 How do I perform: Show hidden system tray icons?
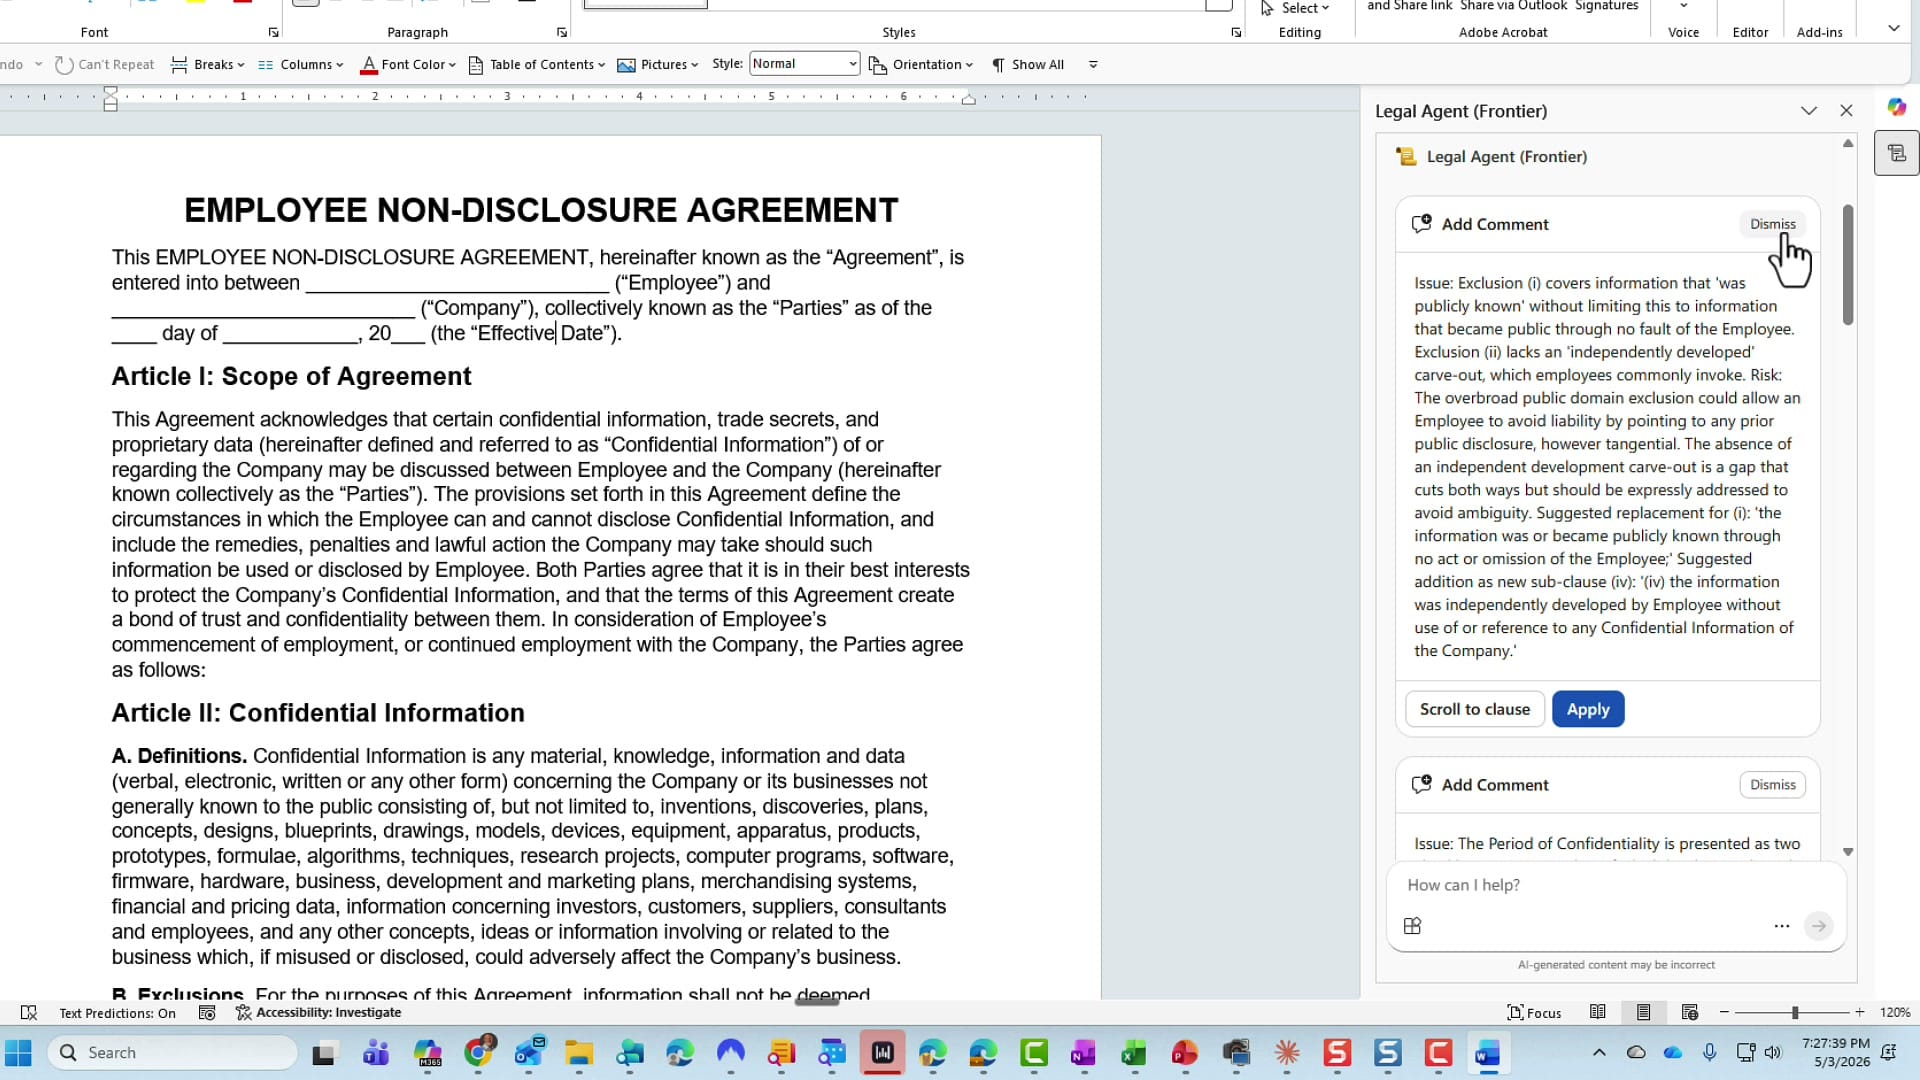click(1598, 1053)
